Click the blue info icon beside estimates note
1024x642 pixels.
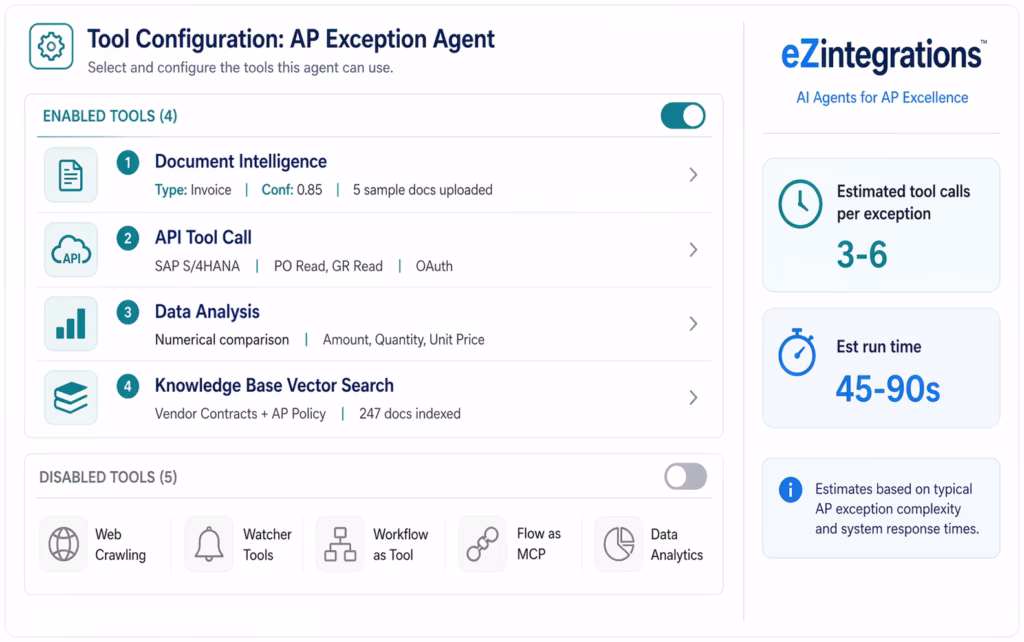(x=790, y=489)
